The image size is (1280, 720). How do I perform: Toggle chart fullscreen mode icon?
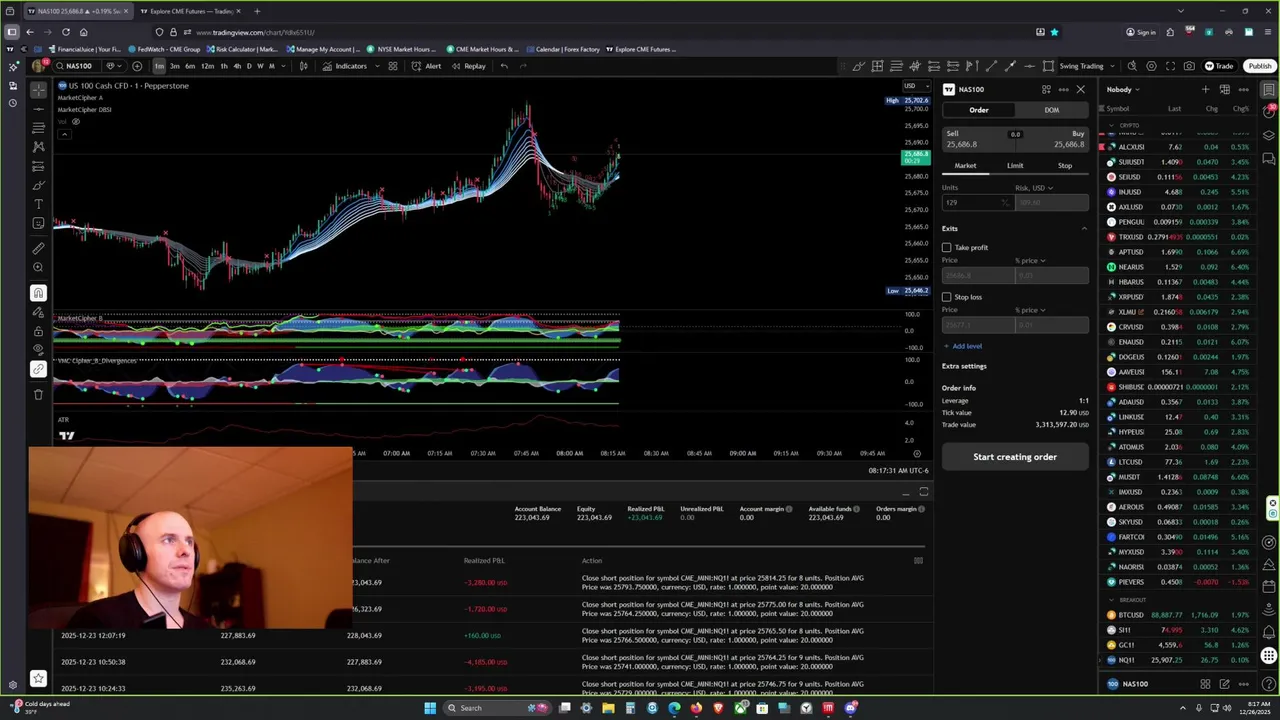tap(1170, 66)
